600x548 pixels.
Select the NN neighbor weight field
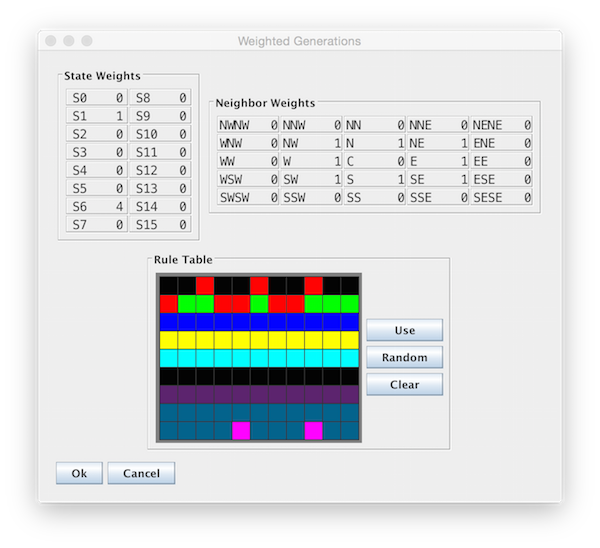[375, 125]
